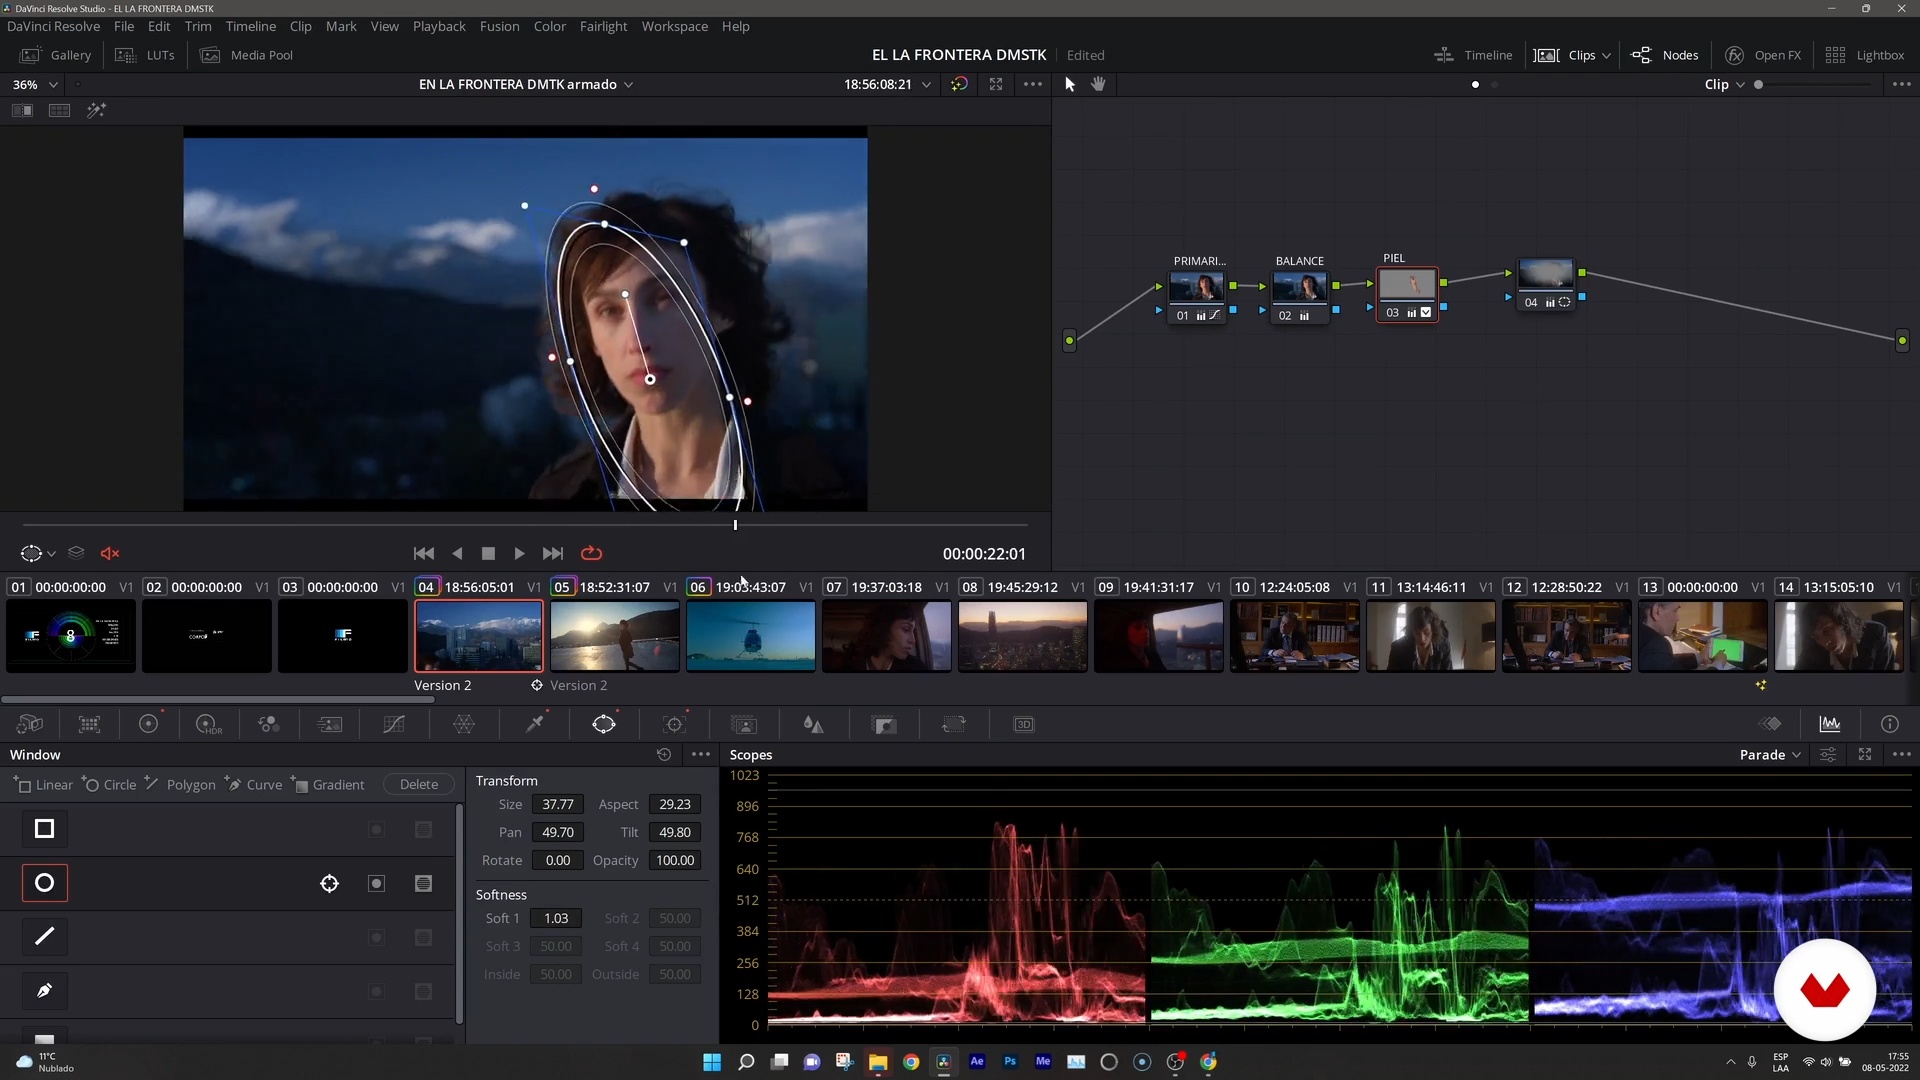Open the Window palette options menu
Viewport: 1920px width, 1080px height.
[x=701, y=755]
